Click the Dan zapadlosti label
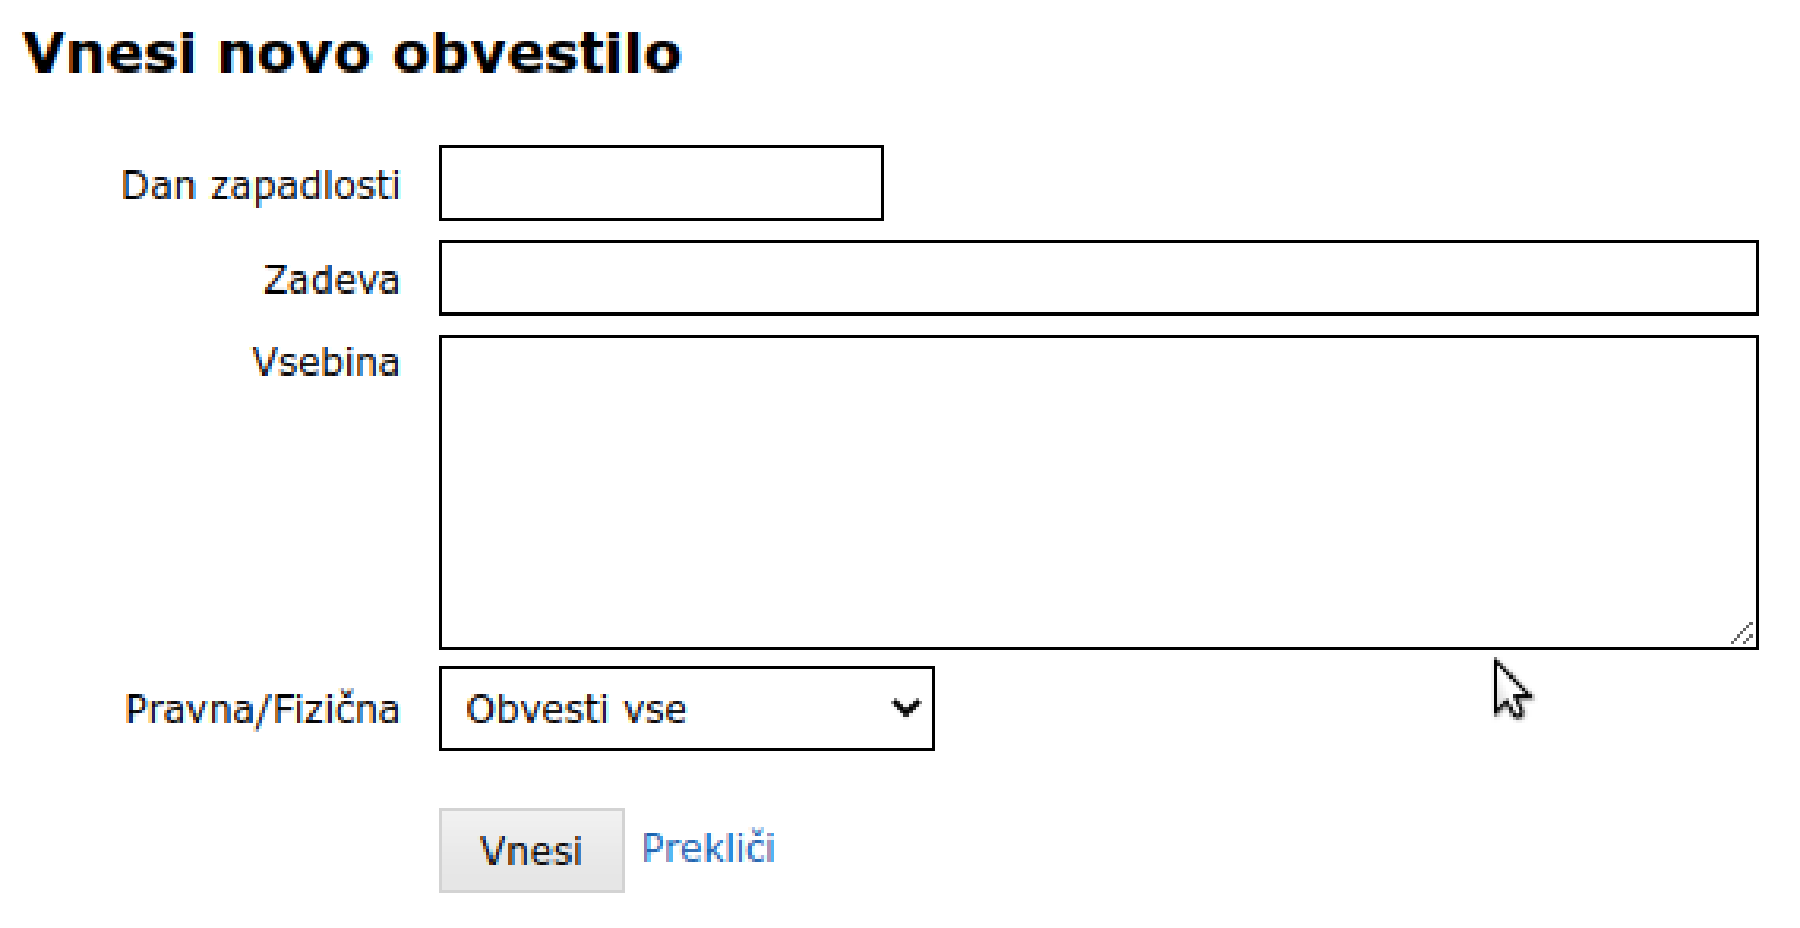1800x928 pixels. tap(263, 184)
